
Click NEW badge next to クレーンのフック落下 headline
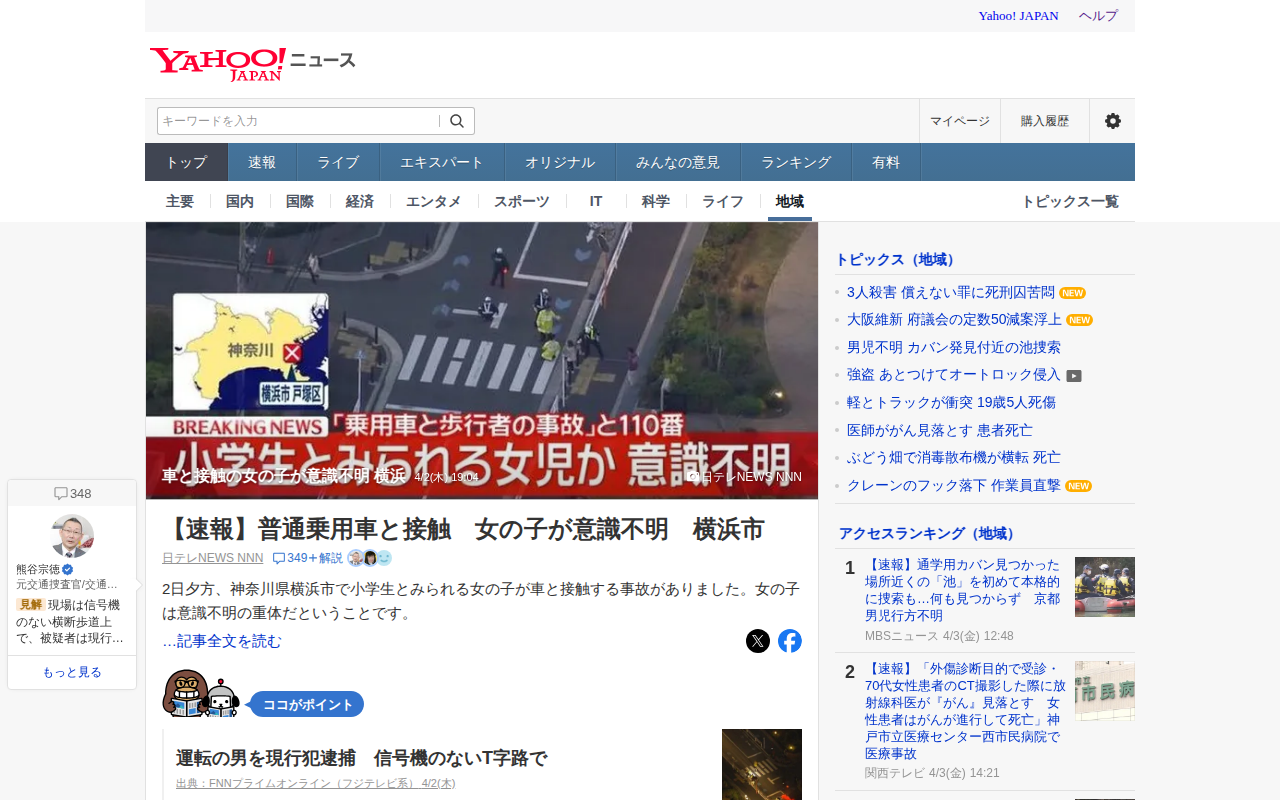click(1078, 486)
